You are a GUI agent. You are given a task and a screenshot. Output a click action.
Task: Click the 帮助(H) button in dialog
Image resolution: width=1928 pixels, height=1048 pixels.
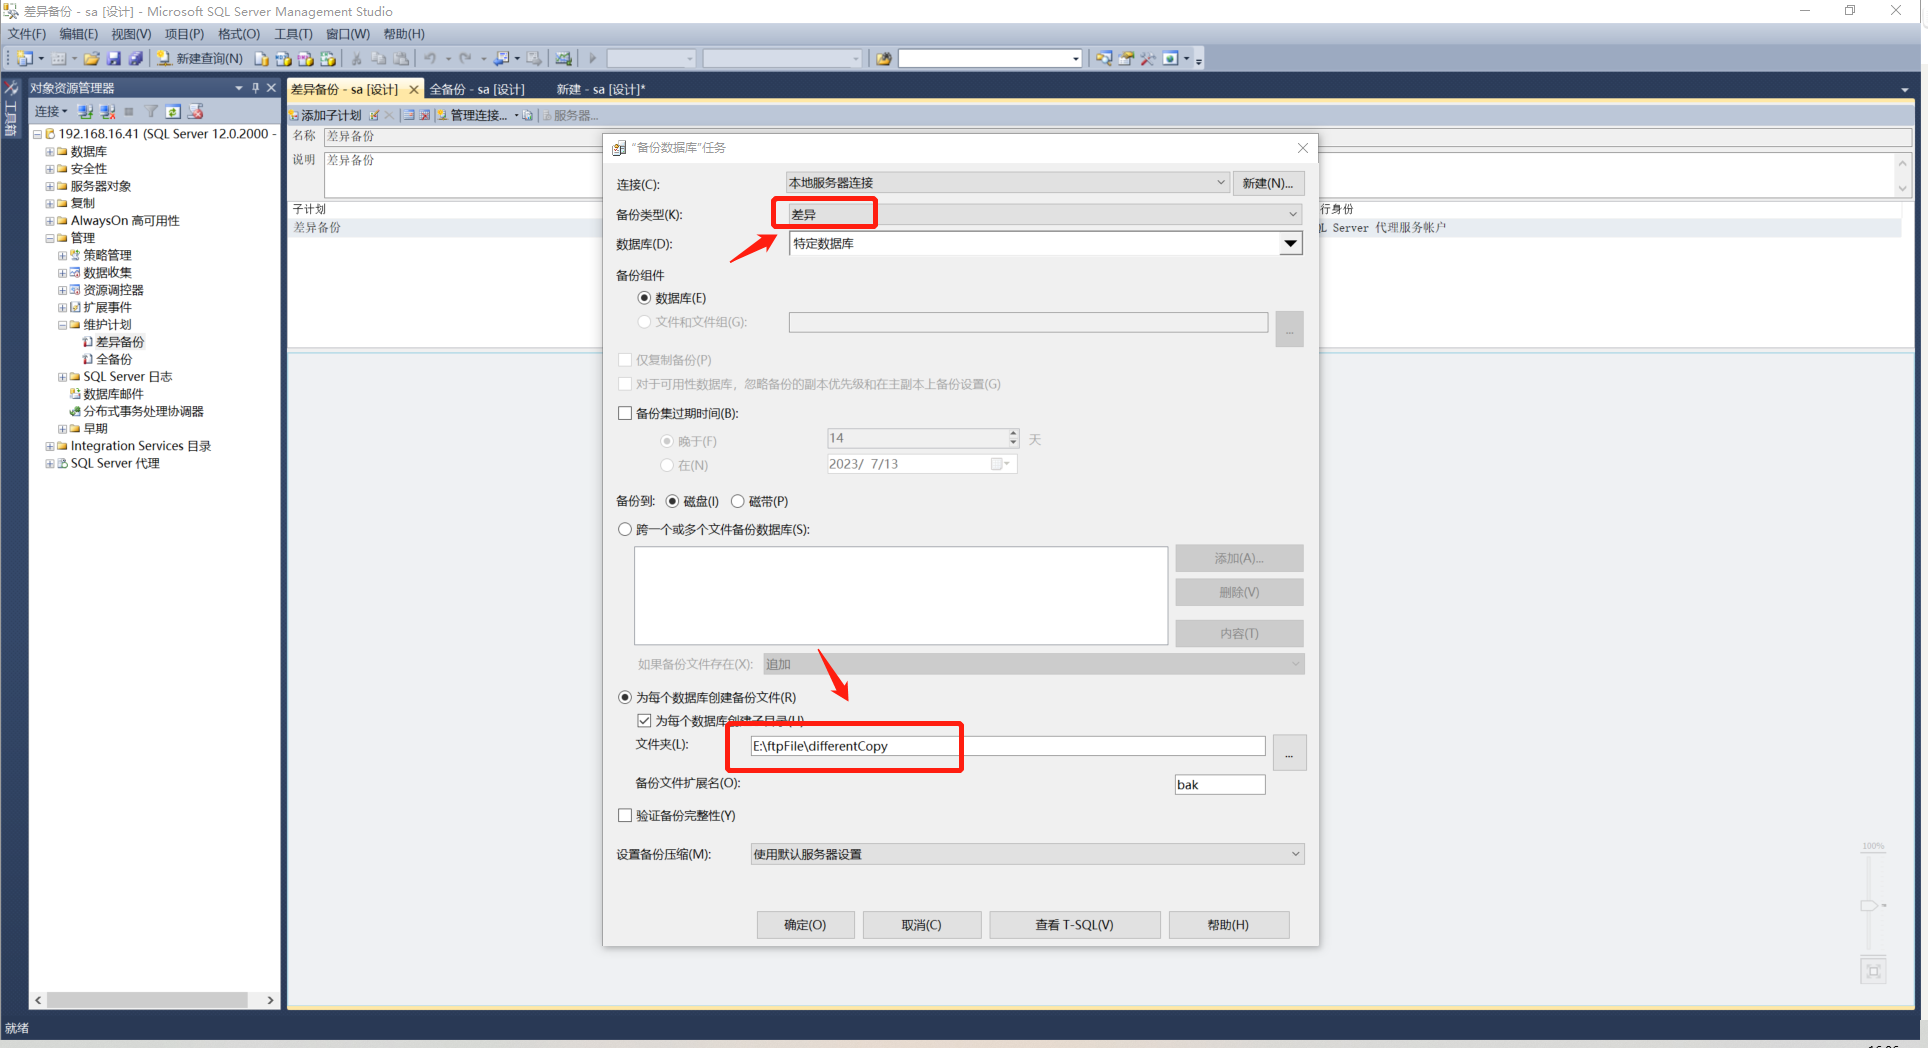tap(1228, 925)
